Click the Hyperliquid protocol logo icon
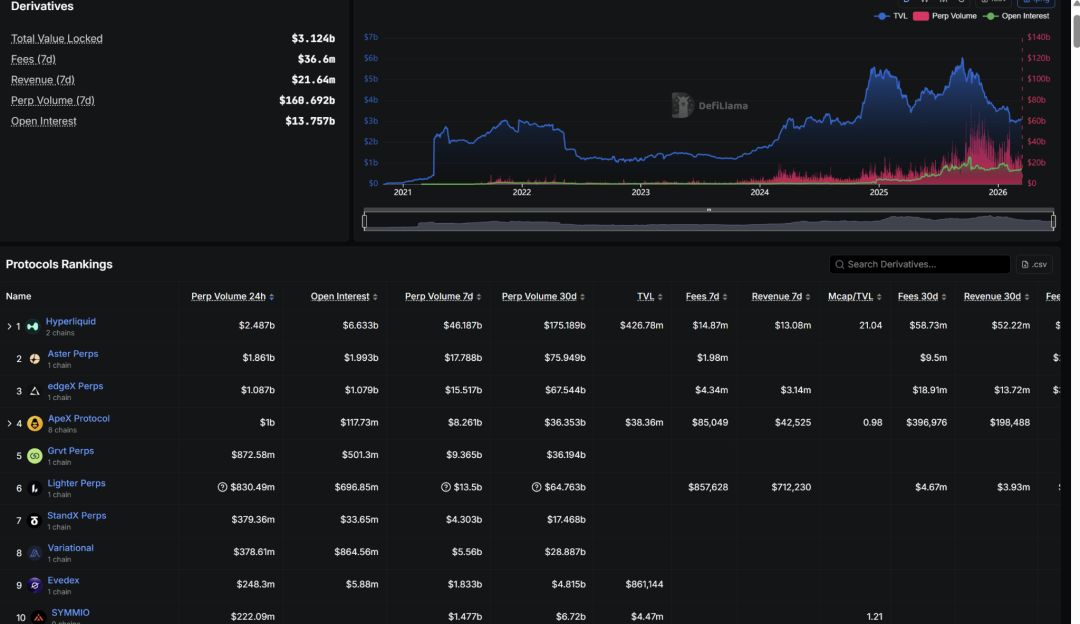The height and width of the screenshot is (624, 1080). [33, 326]
